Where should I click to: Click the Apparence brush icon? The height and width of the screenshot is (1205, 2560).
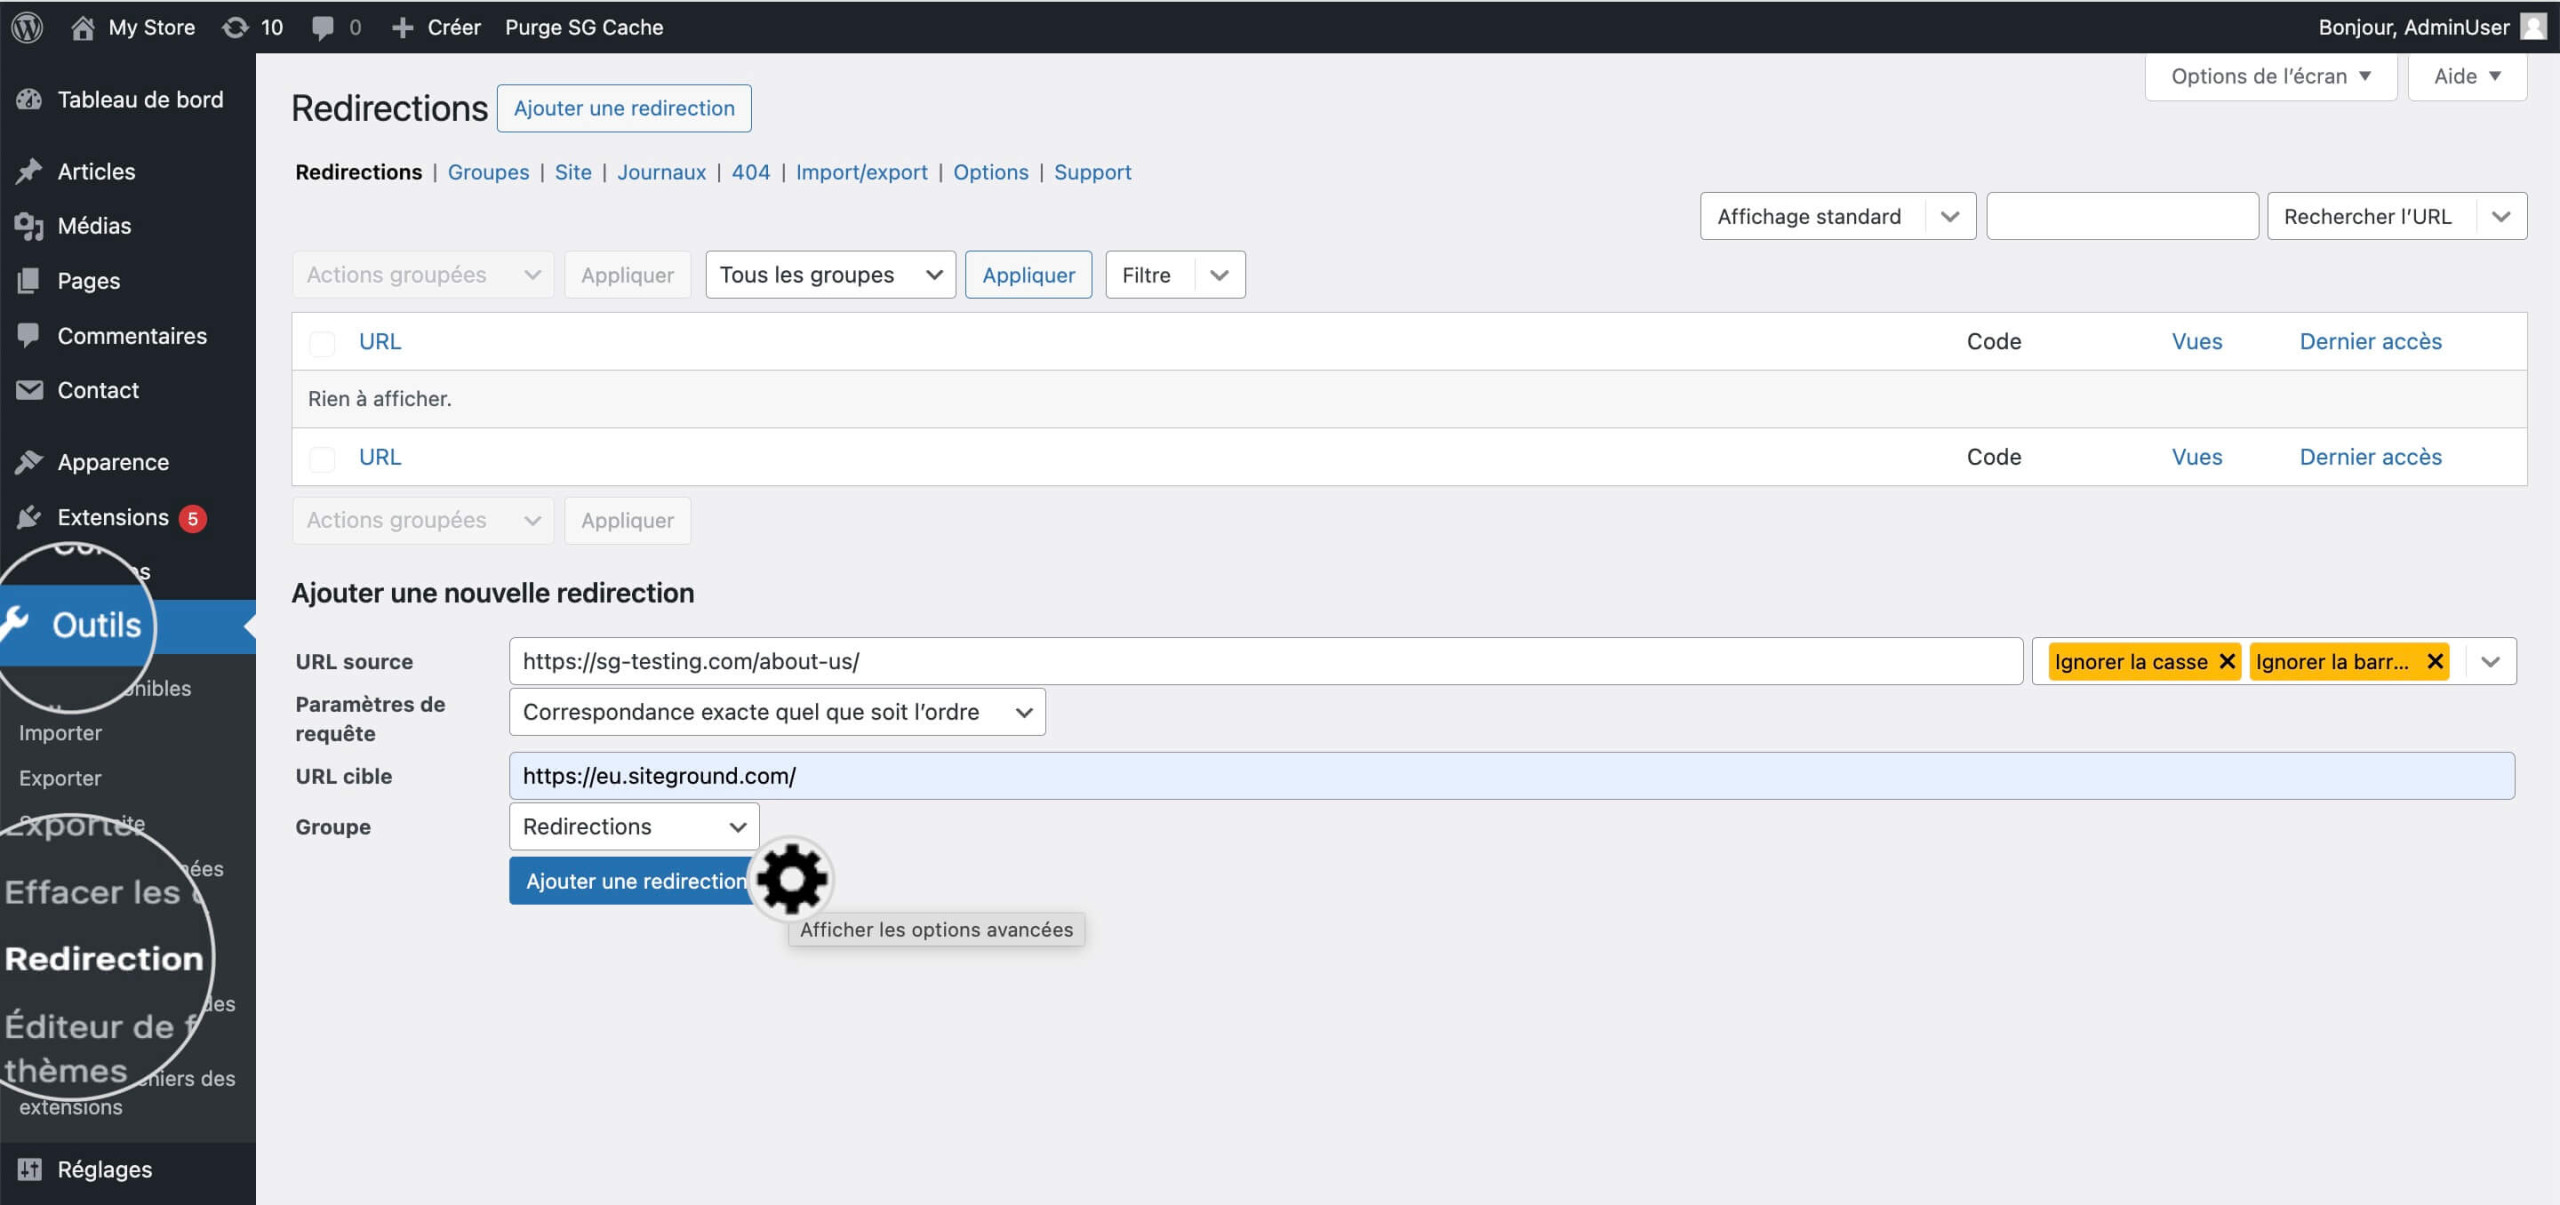[29, 462]
